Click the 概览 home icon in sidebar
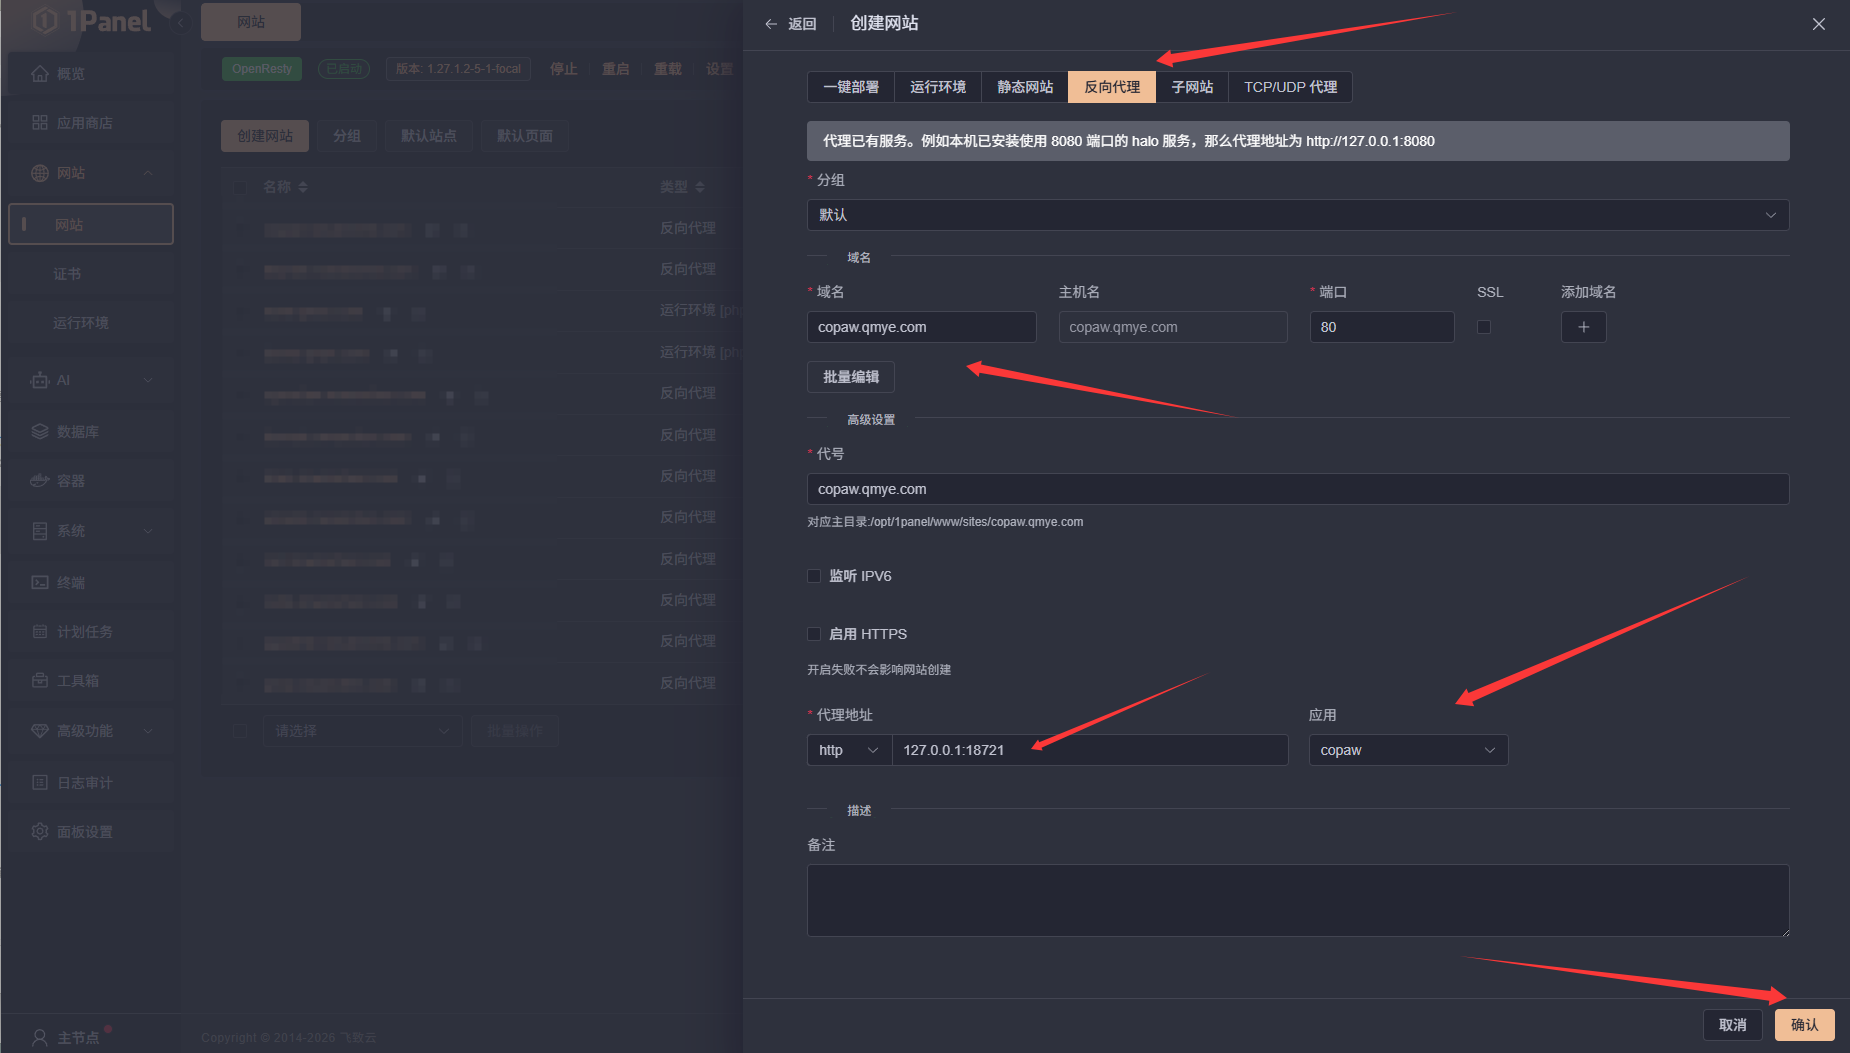This screenshot has height=1053, width=1850. pos(40,74)
